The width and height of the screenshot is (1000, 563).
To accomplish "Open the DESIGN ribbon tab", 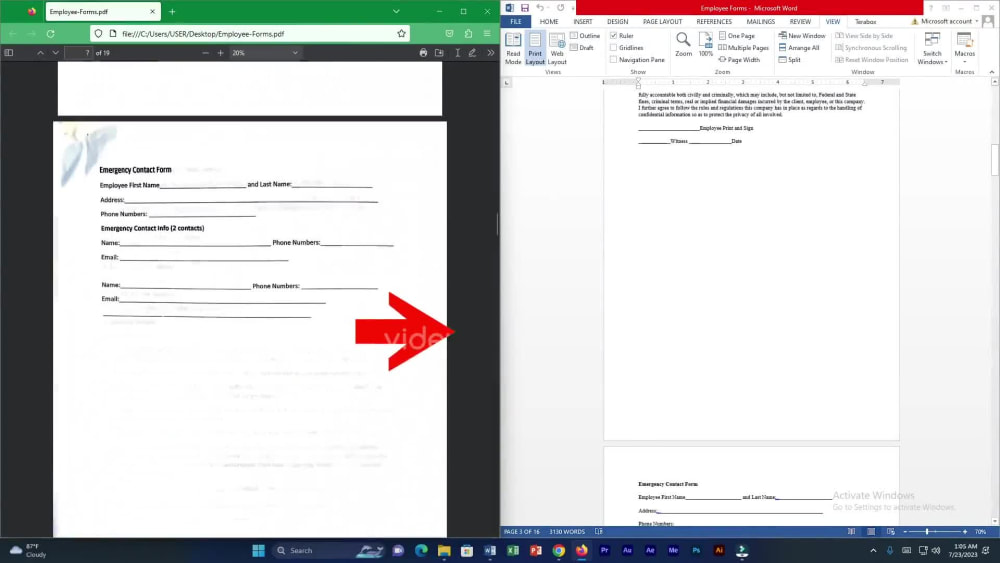I will coord(617,22).
